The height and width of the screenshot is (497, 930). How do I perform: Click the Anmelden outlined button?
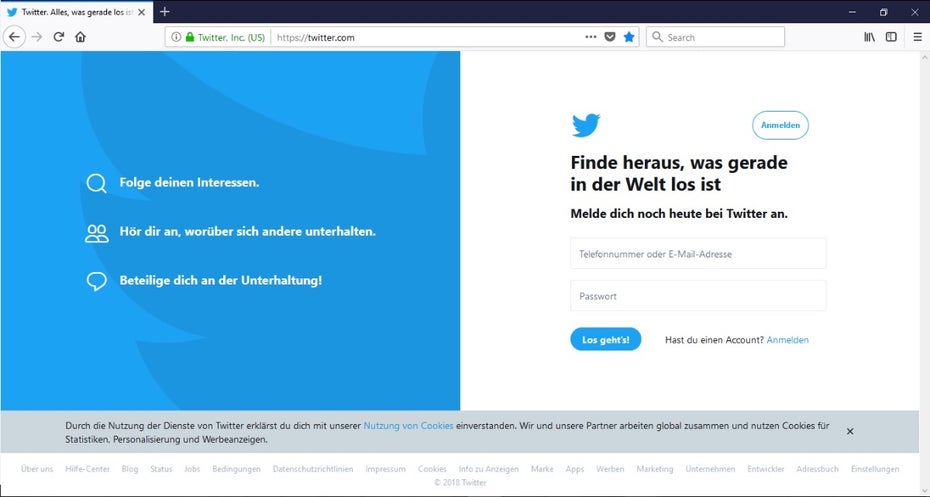tap(780, 125)
